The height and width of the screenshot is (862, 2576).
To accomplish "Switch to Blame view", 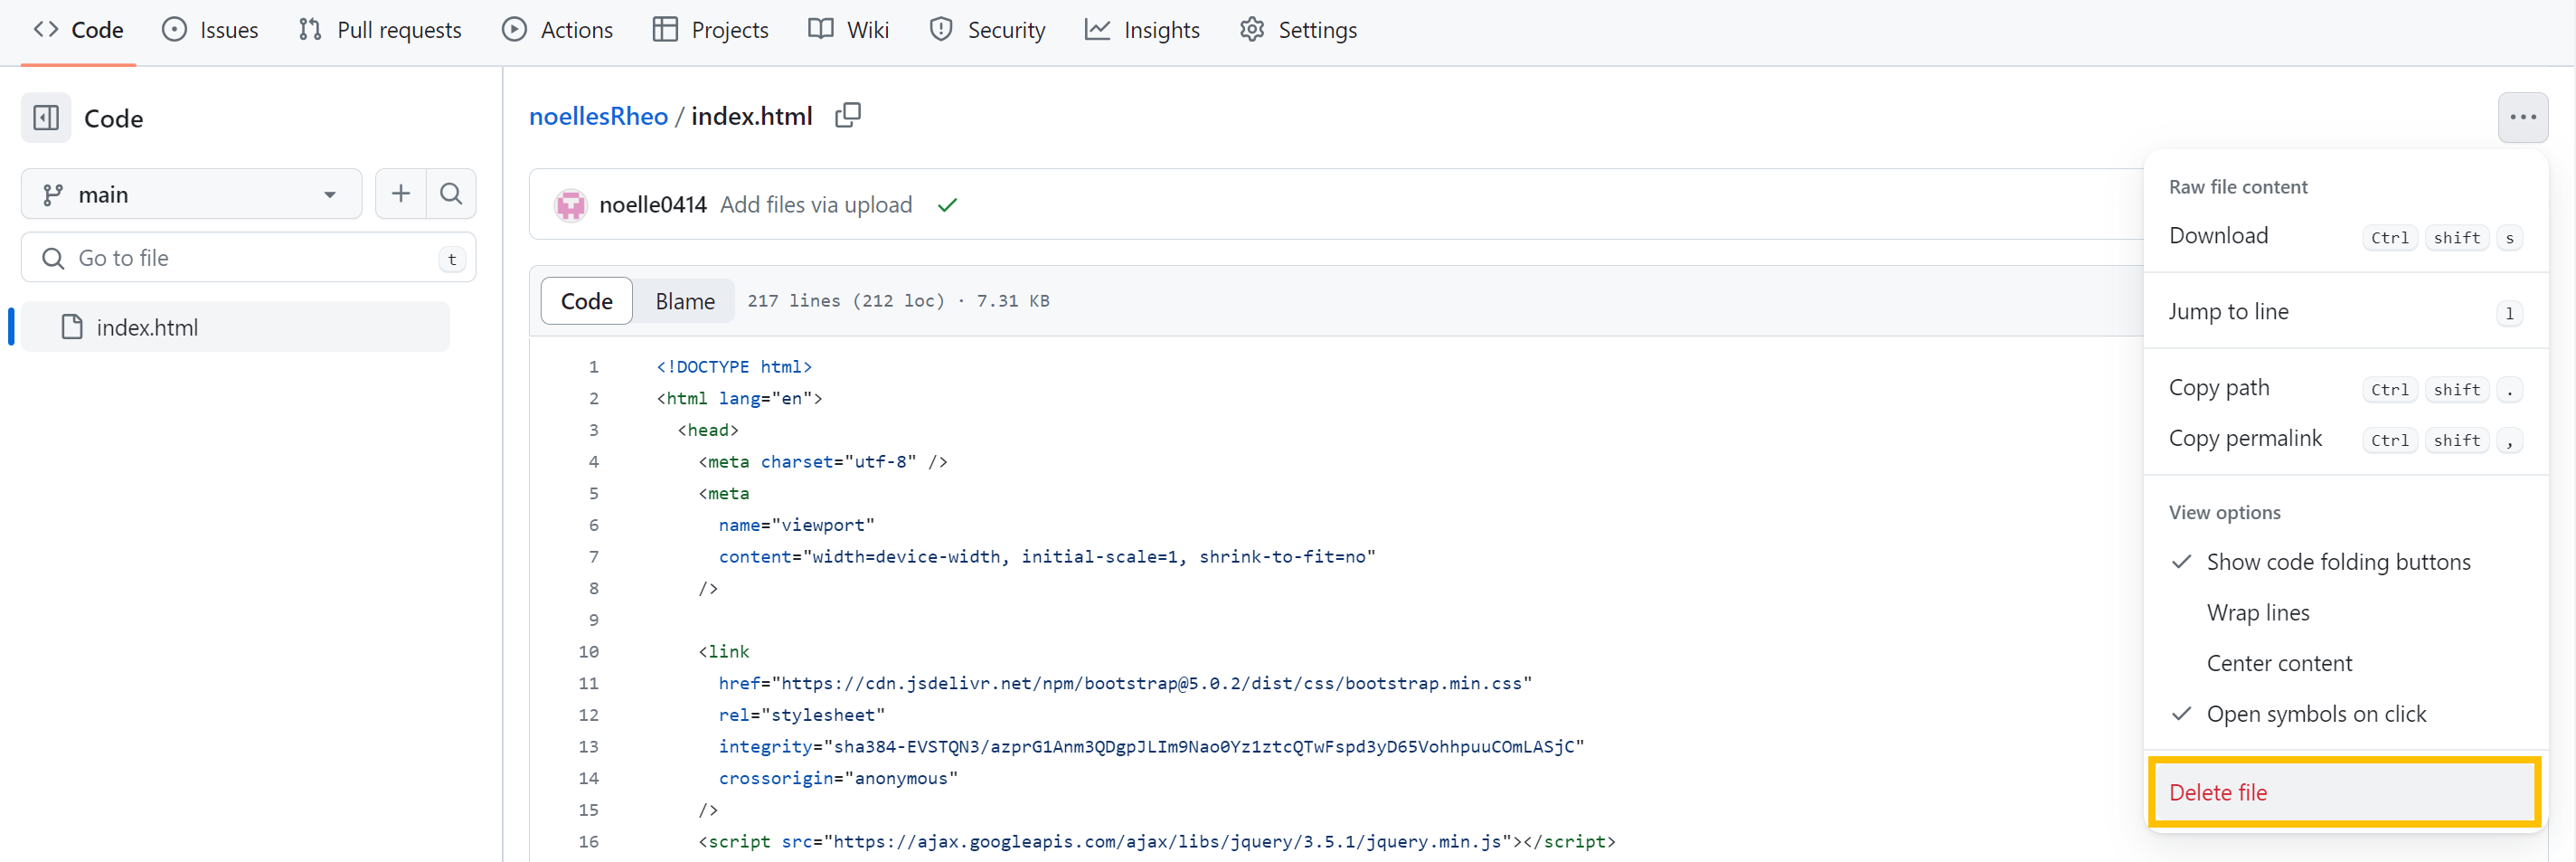I will pyautogui.click(x=685, y=301).
